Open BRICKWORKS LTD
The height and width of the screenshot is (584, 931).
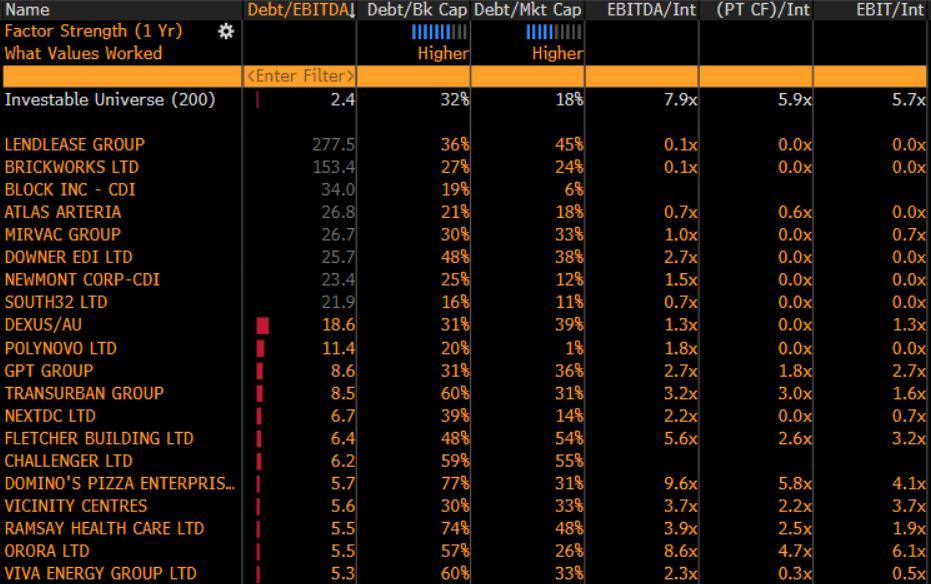(72, 167)
